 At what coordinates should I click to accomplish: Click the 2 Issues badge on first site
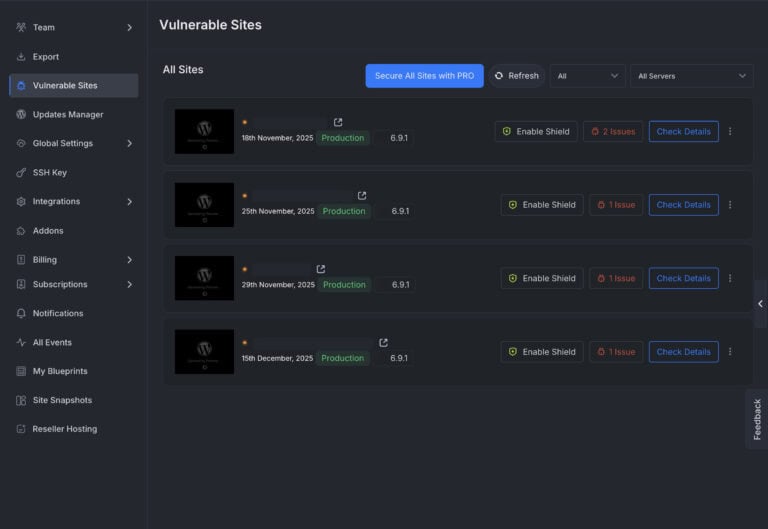[x=612, y=131]
